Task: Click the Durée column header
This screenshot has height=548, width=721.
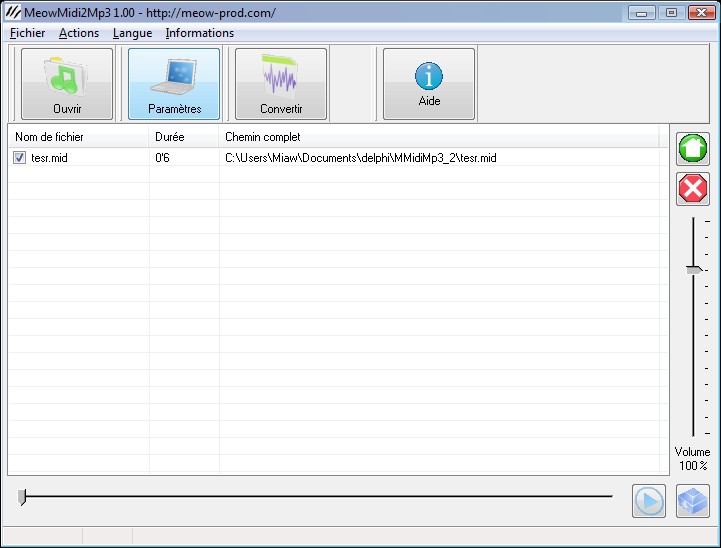Action: (184, 137)
